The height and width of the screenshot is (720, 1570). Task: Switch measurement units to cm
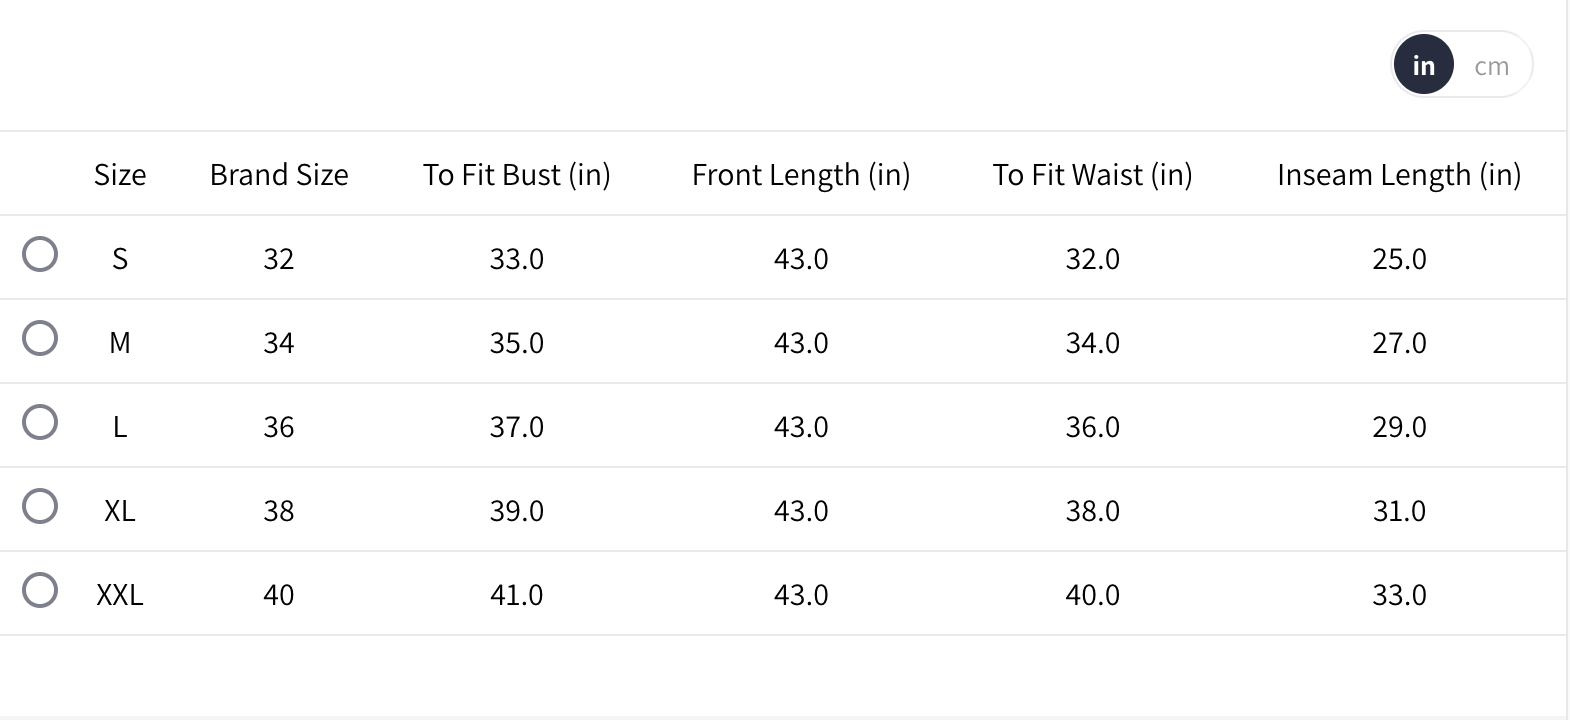1491,66
